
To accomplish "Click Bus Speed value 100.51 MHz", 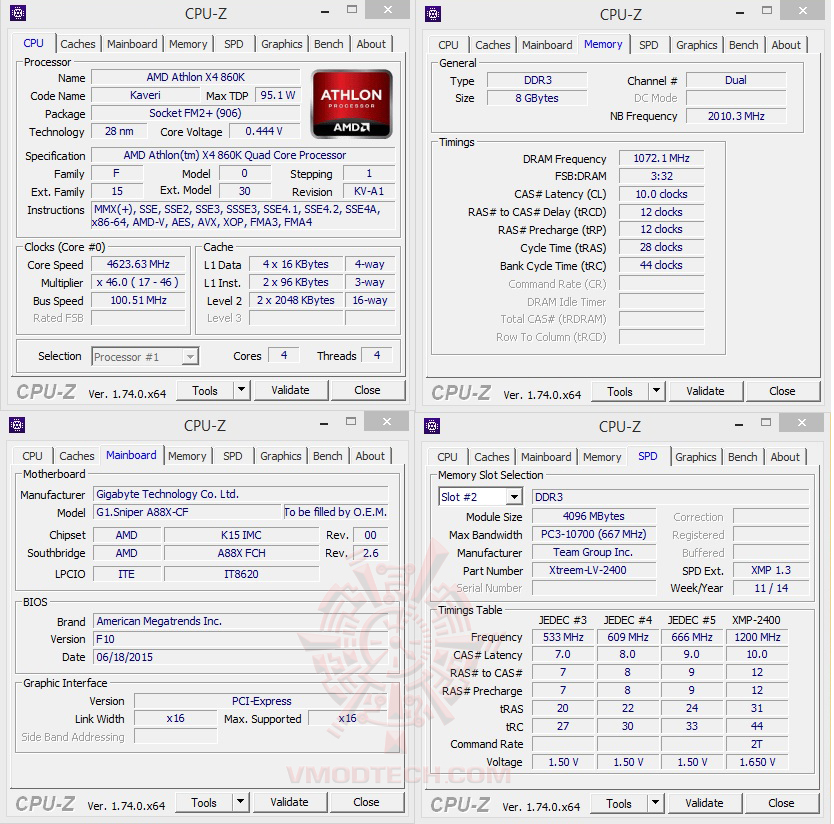I will pyautogui.click(x=138, y=301).
